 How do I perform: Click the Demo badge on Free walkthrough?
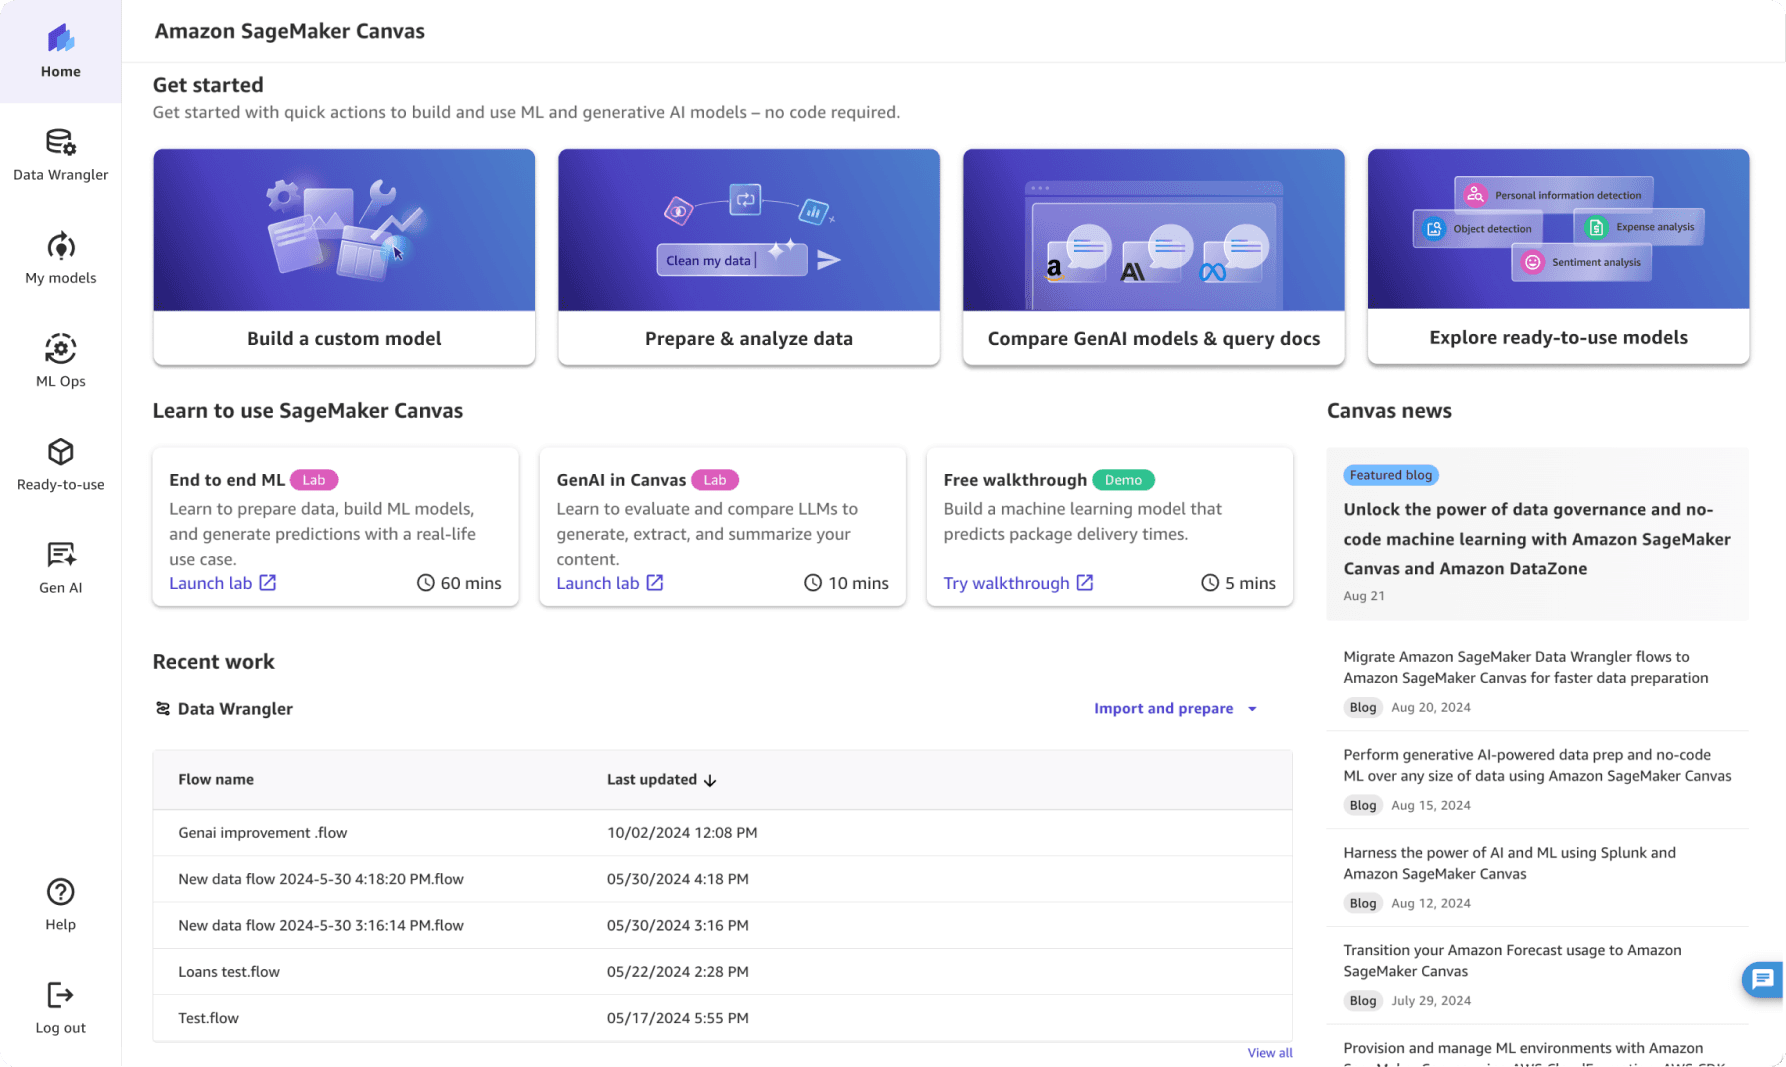[x=1123, y=480]
